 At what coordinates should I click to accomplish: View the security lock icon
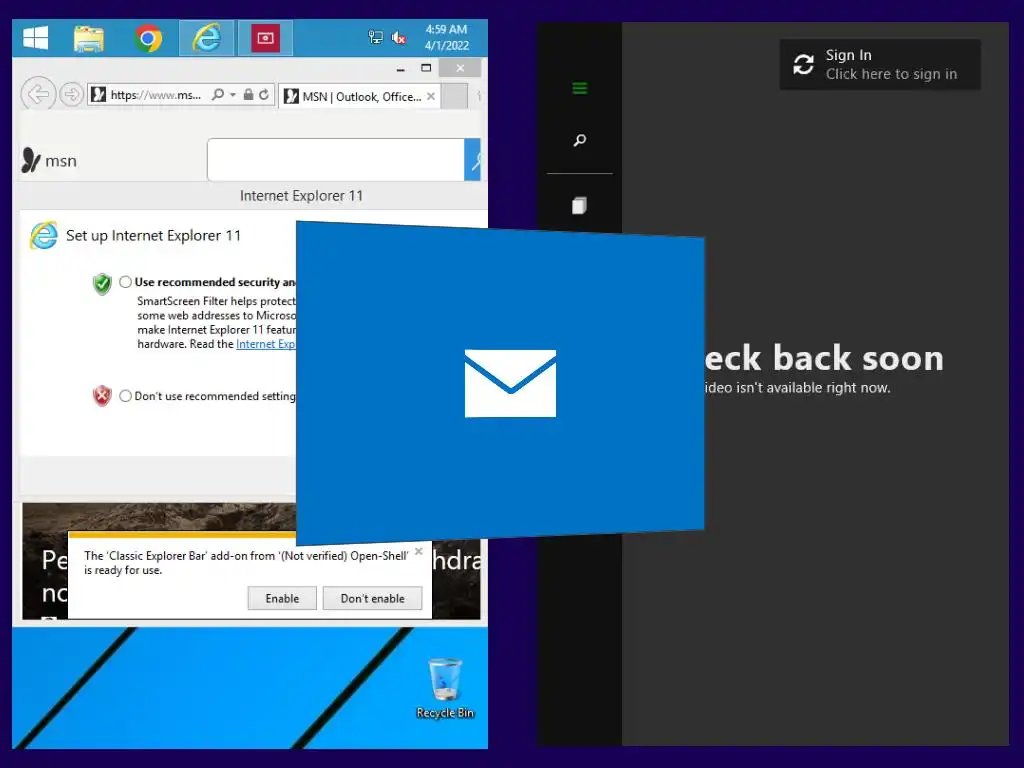tap(248, 95)
